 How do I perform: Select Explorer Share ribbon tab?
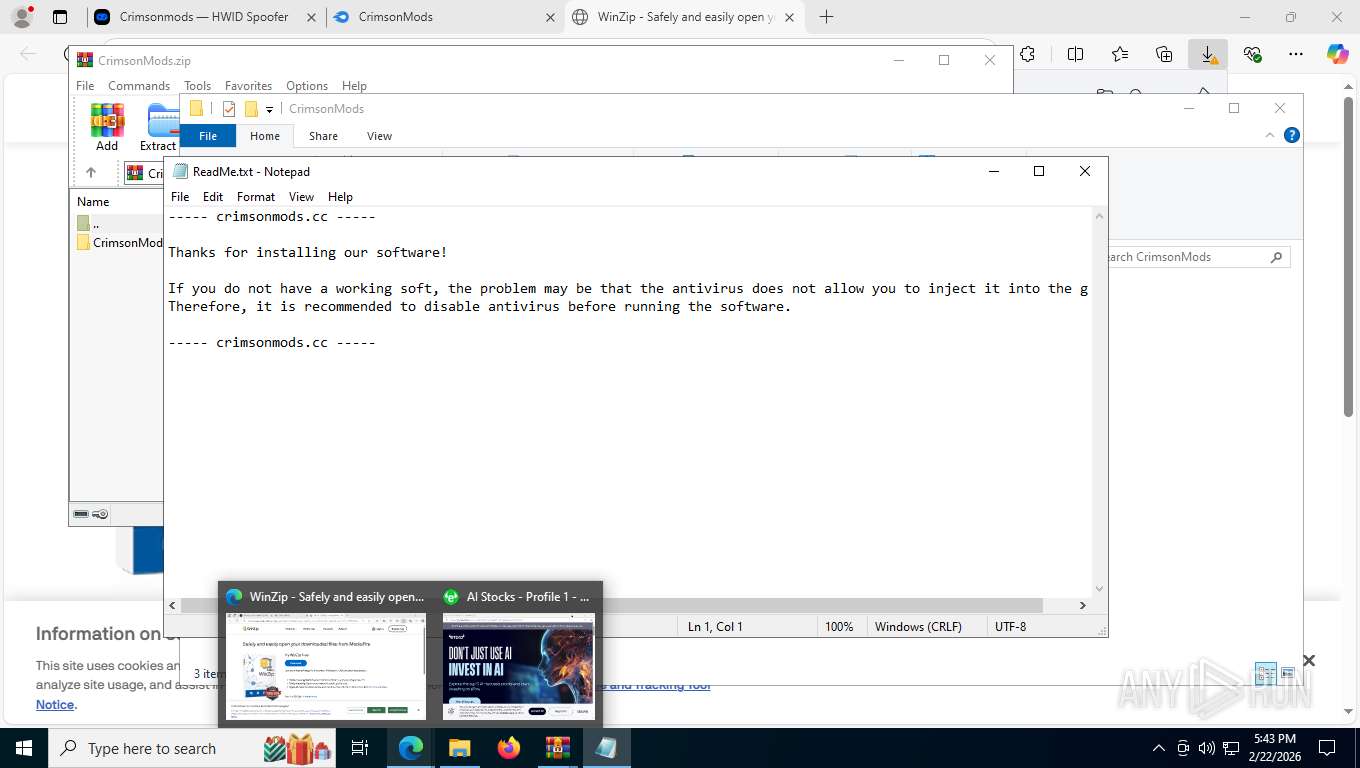pyautogui.click(x=323, y=136)
